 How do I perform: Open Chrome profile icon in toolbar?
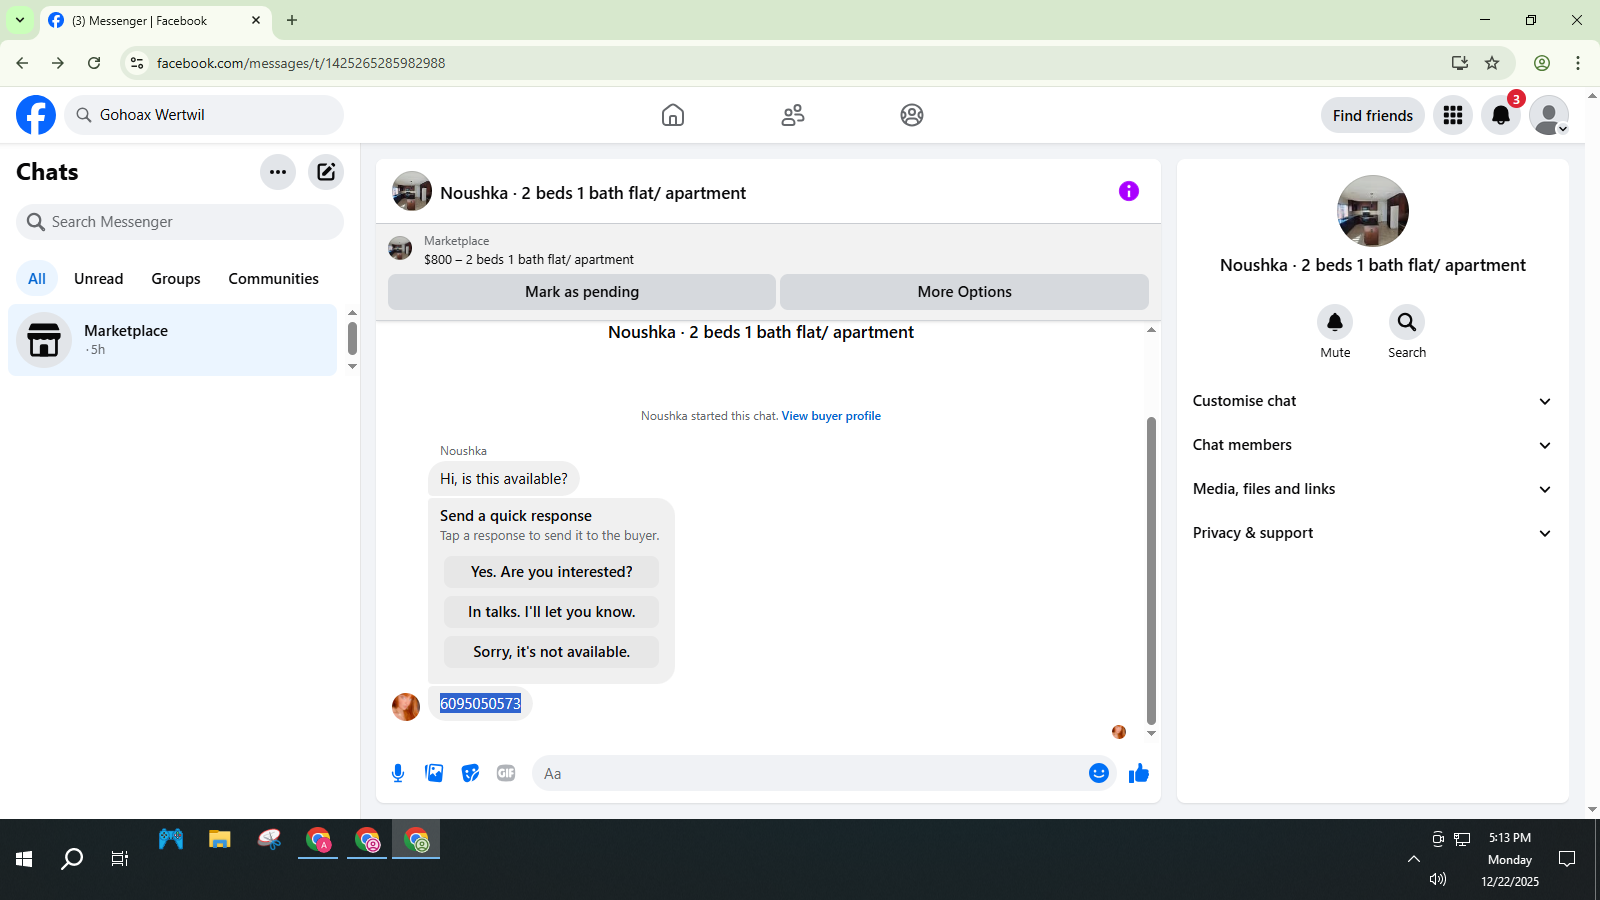point(1542,63)
